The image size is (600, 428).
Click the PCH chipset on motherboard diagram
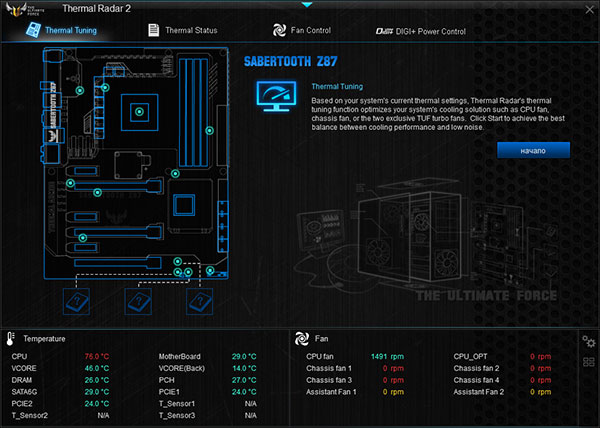point(184,205)
